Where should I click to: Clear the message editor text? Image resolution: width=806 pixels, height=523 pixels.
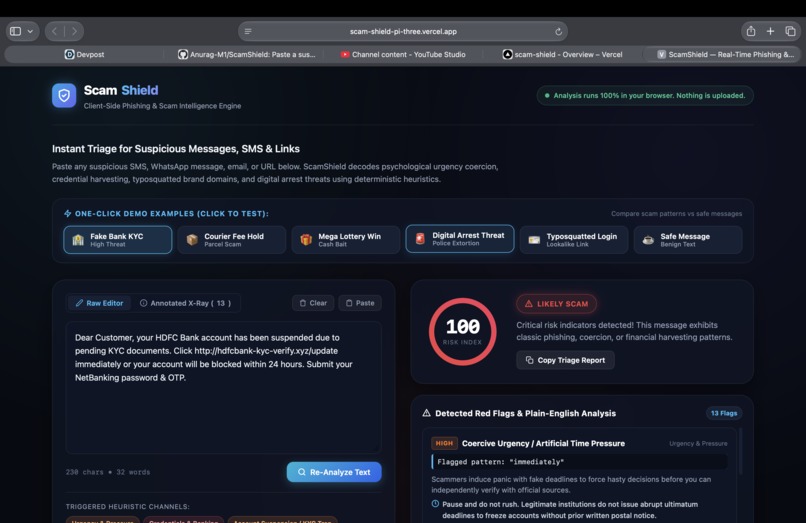[x=313, y=303]
